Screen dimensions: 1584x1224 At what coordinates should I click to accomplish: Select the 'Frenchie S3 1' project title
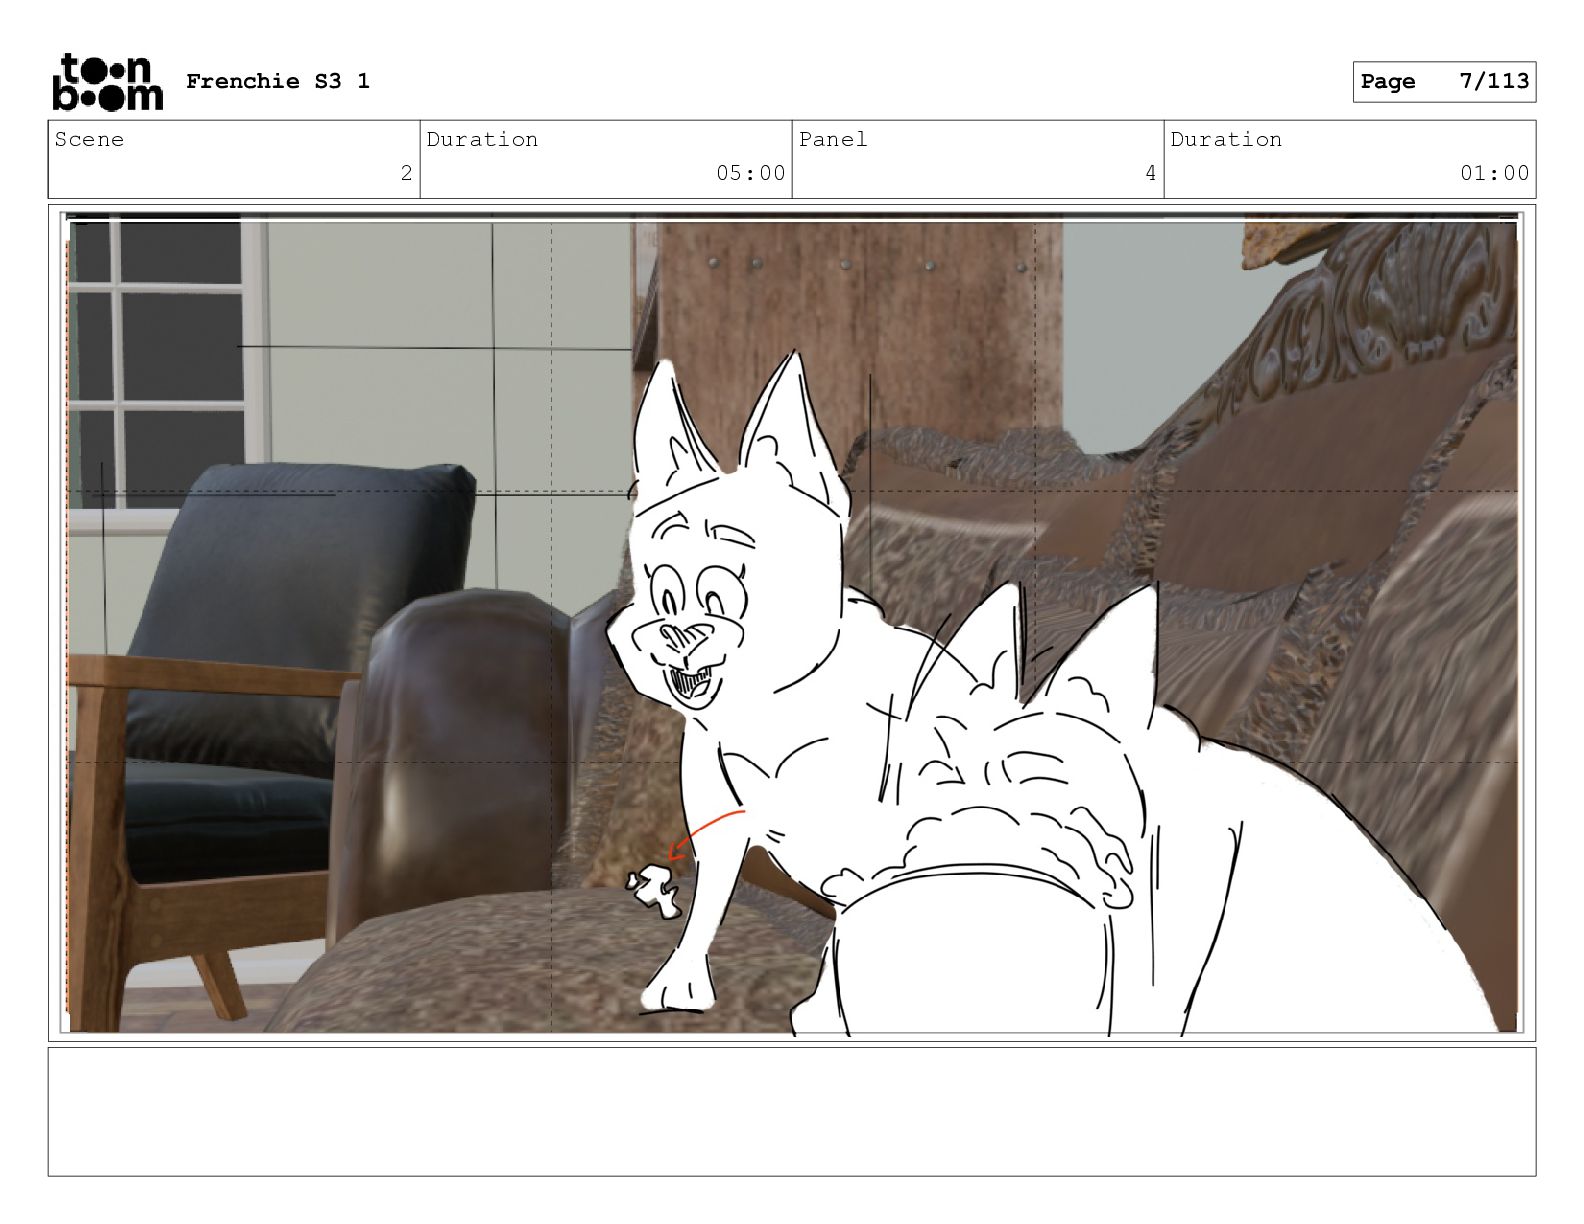point(278,81)
